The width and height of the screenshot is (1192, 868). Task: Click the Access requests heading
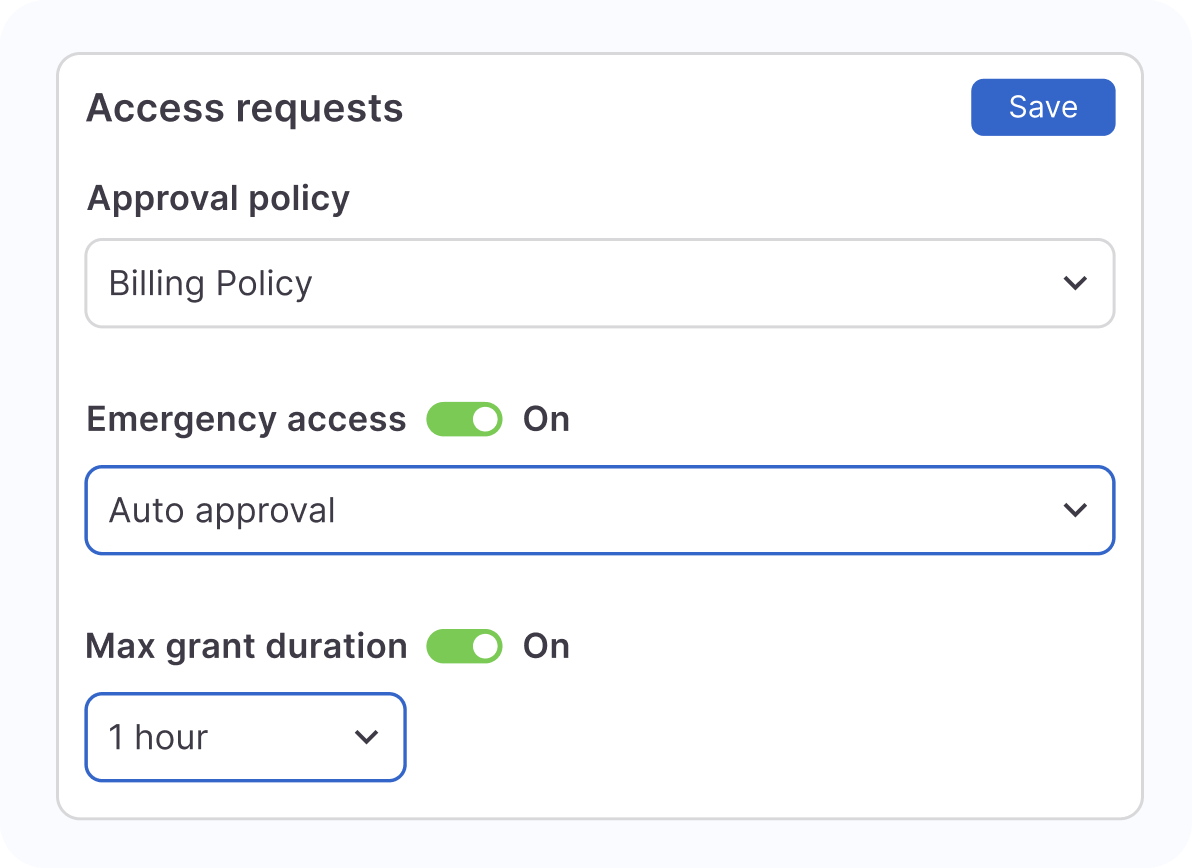click(x=245, y=108)
